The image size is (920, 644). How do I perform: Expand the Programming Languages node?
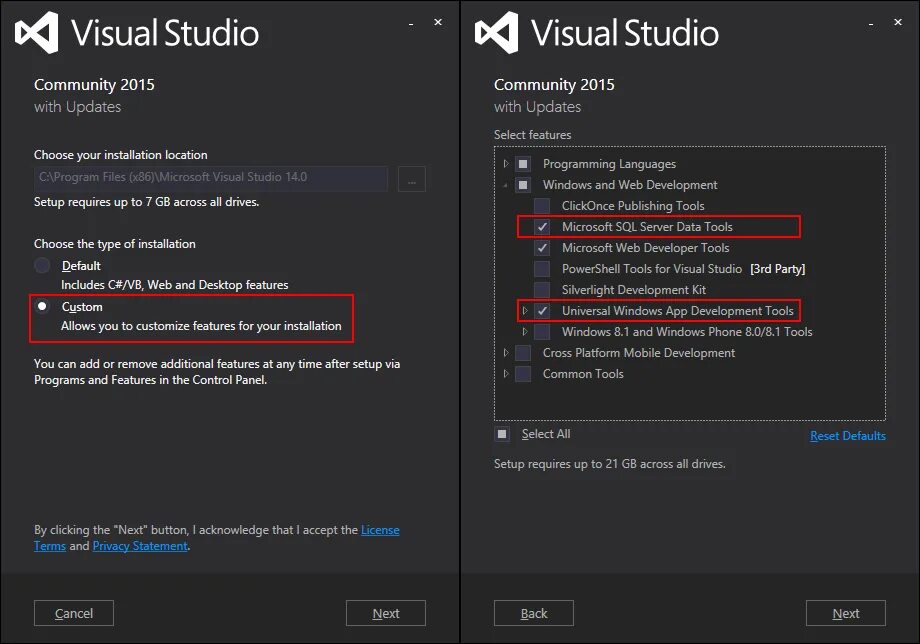click(x=506, y=164)
